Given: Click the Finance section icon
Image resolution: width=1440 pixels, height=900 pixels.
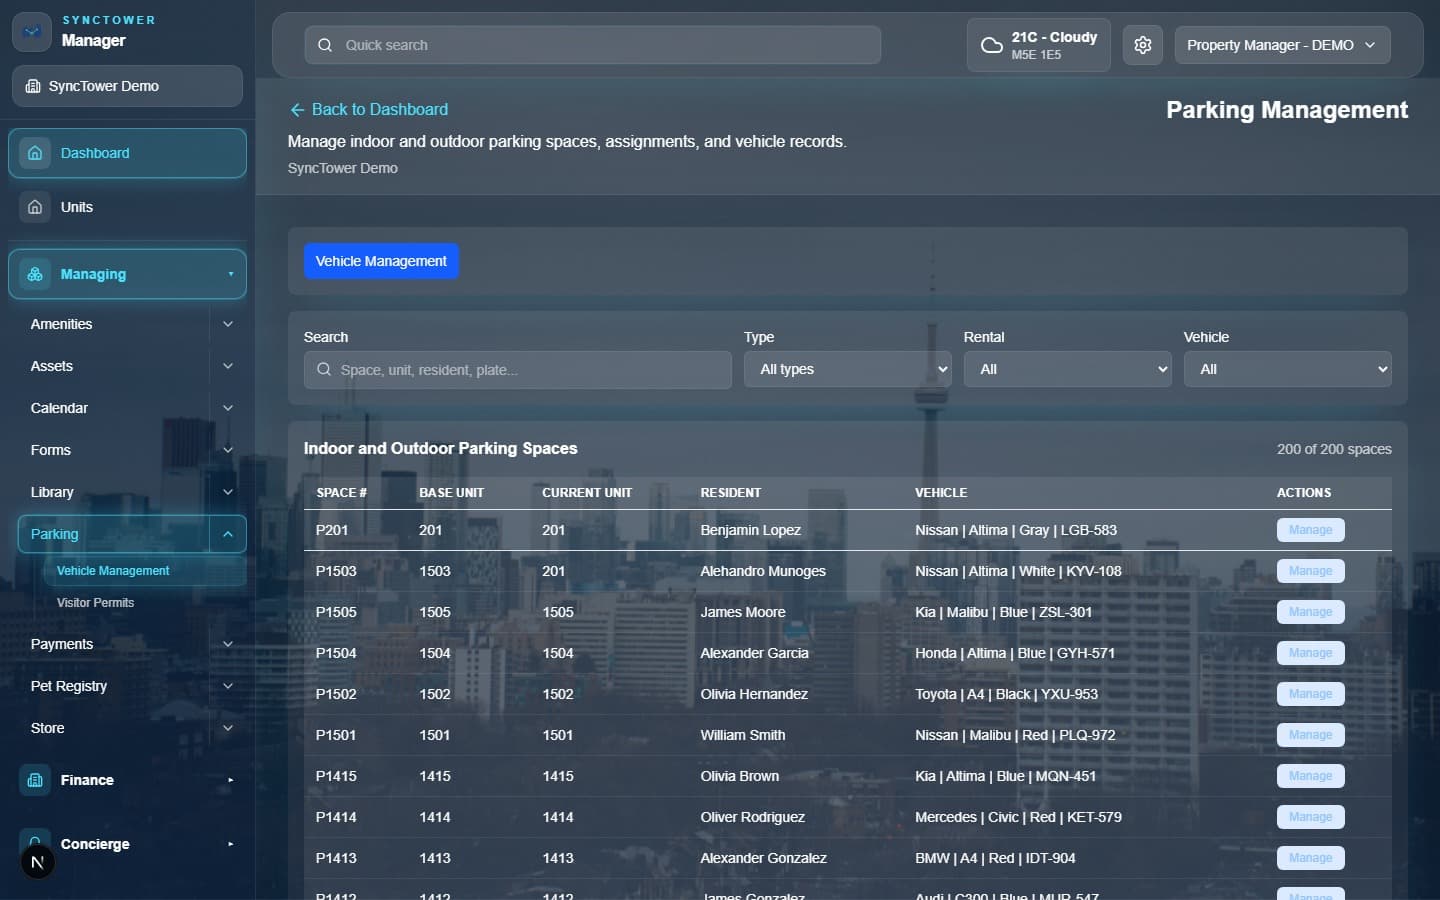Looking at the screenshot, I should pos(35,780).
